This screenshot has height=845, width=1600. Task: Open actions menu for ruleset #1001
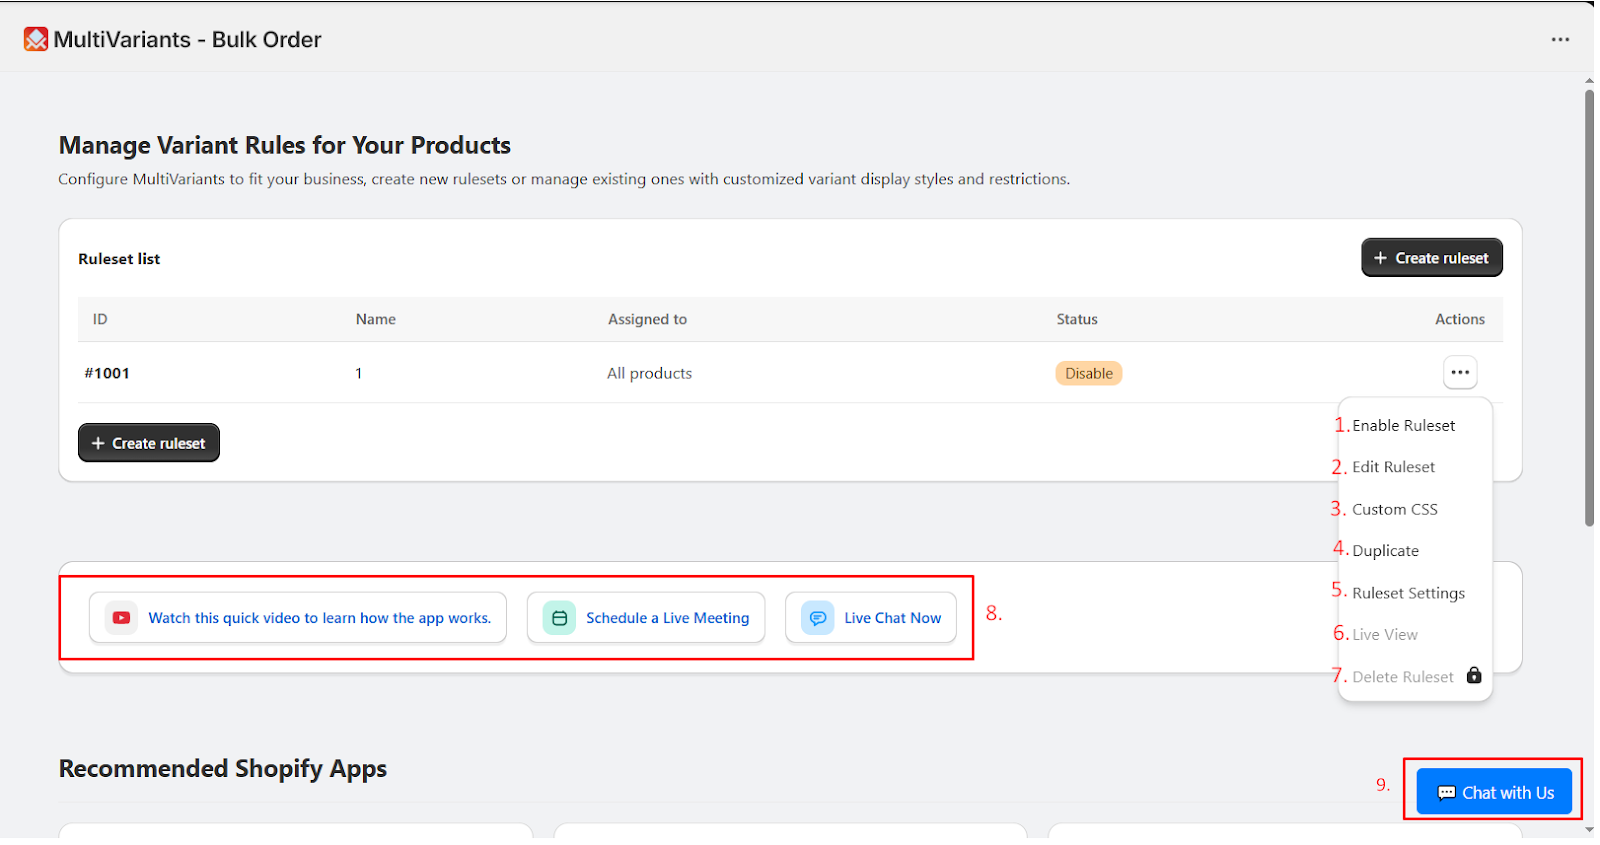(x=1460, y=372)
